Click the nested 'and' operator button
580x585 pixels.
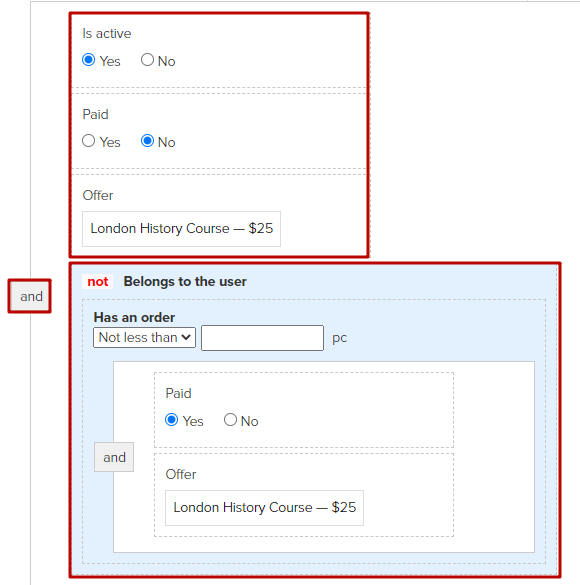[x=114, y=457]
